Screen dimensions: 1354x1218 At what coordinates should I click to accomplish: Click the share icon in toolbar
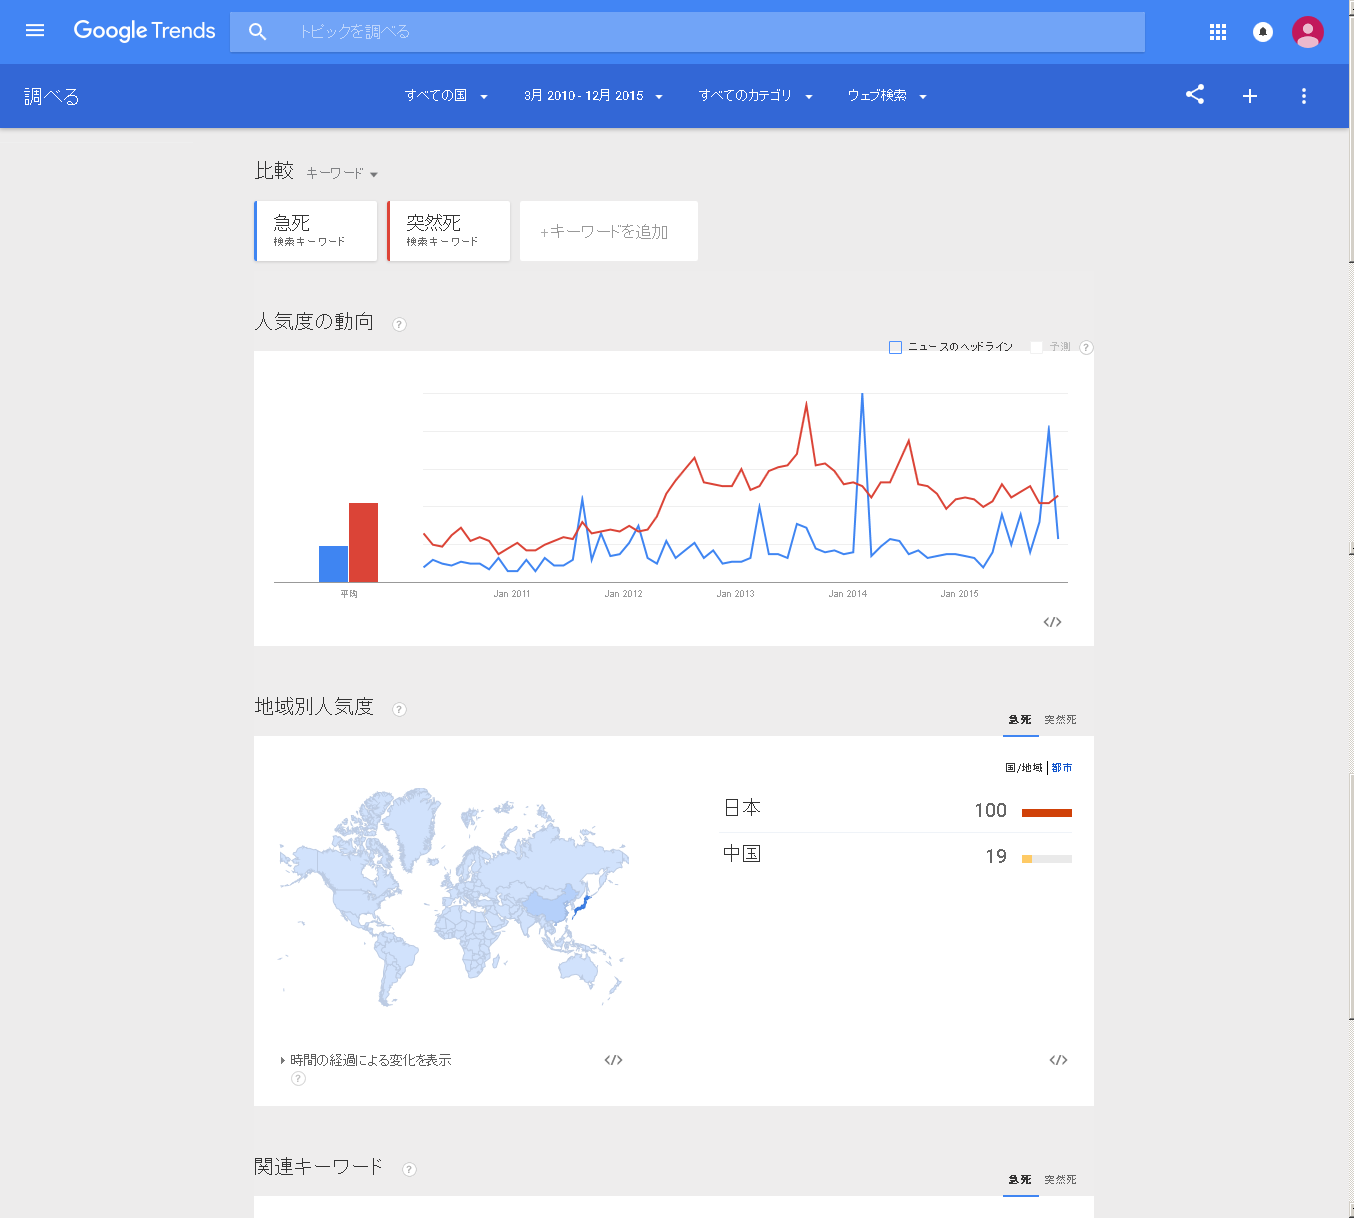coord(1195,95)
